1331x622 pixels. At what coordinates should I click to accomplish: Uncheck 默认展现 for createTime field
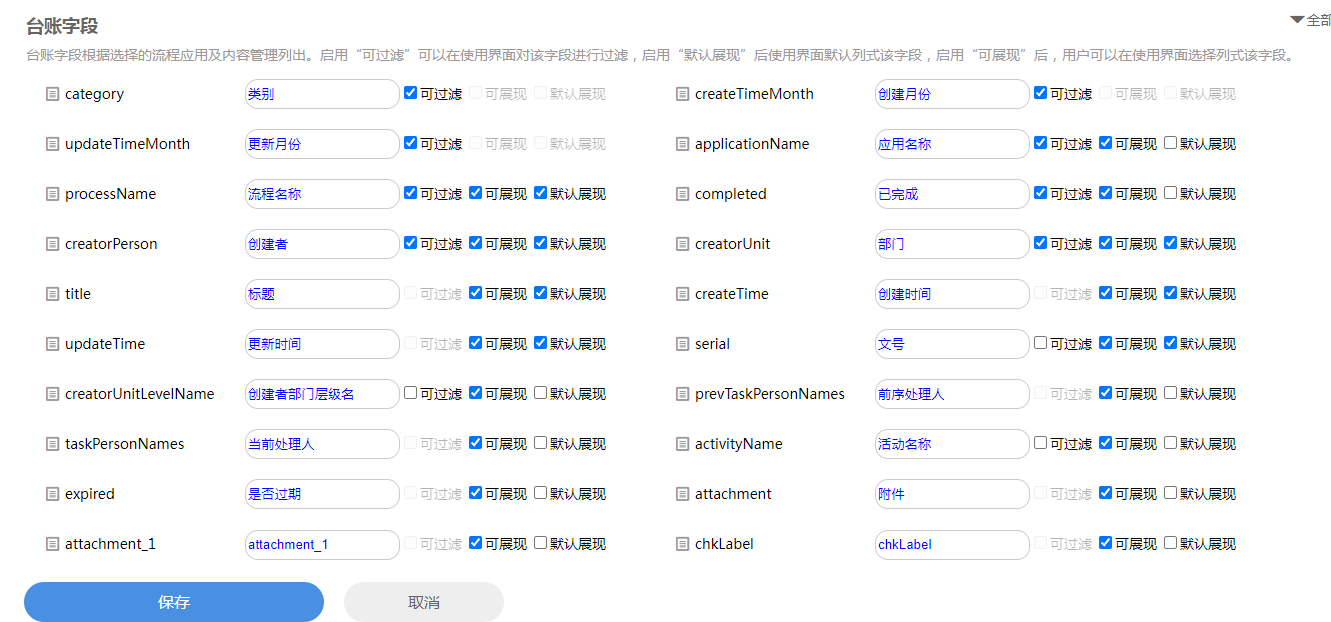click(x=1171, y=293)
